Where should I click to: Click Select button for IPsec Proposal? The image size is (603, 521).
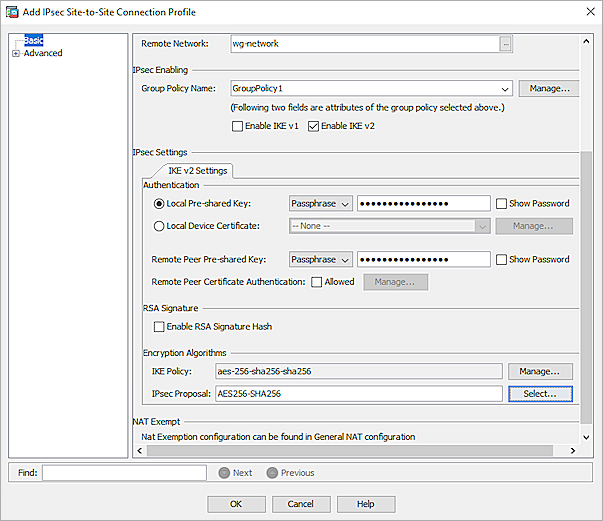coord(540,394)
